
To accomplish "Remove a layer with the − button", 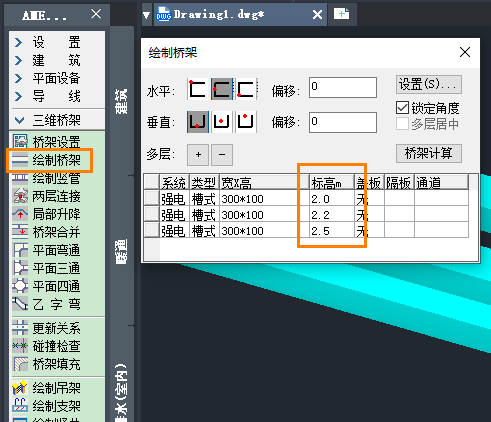I will tap(222, 155).
